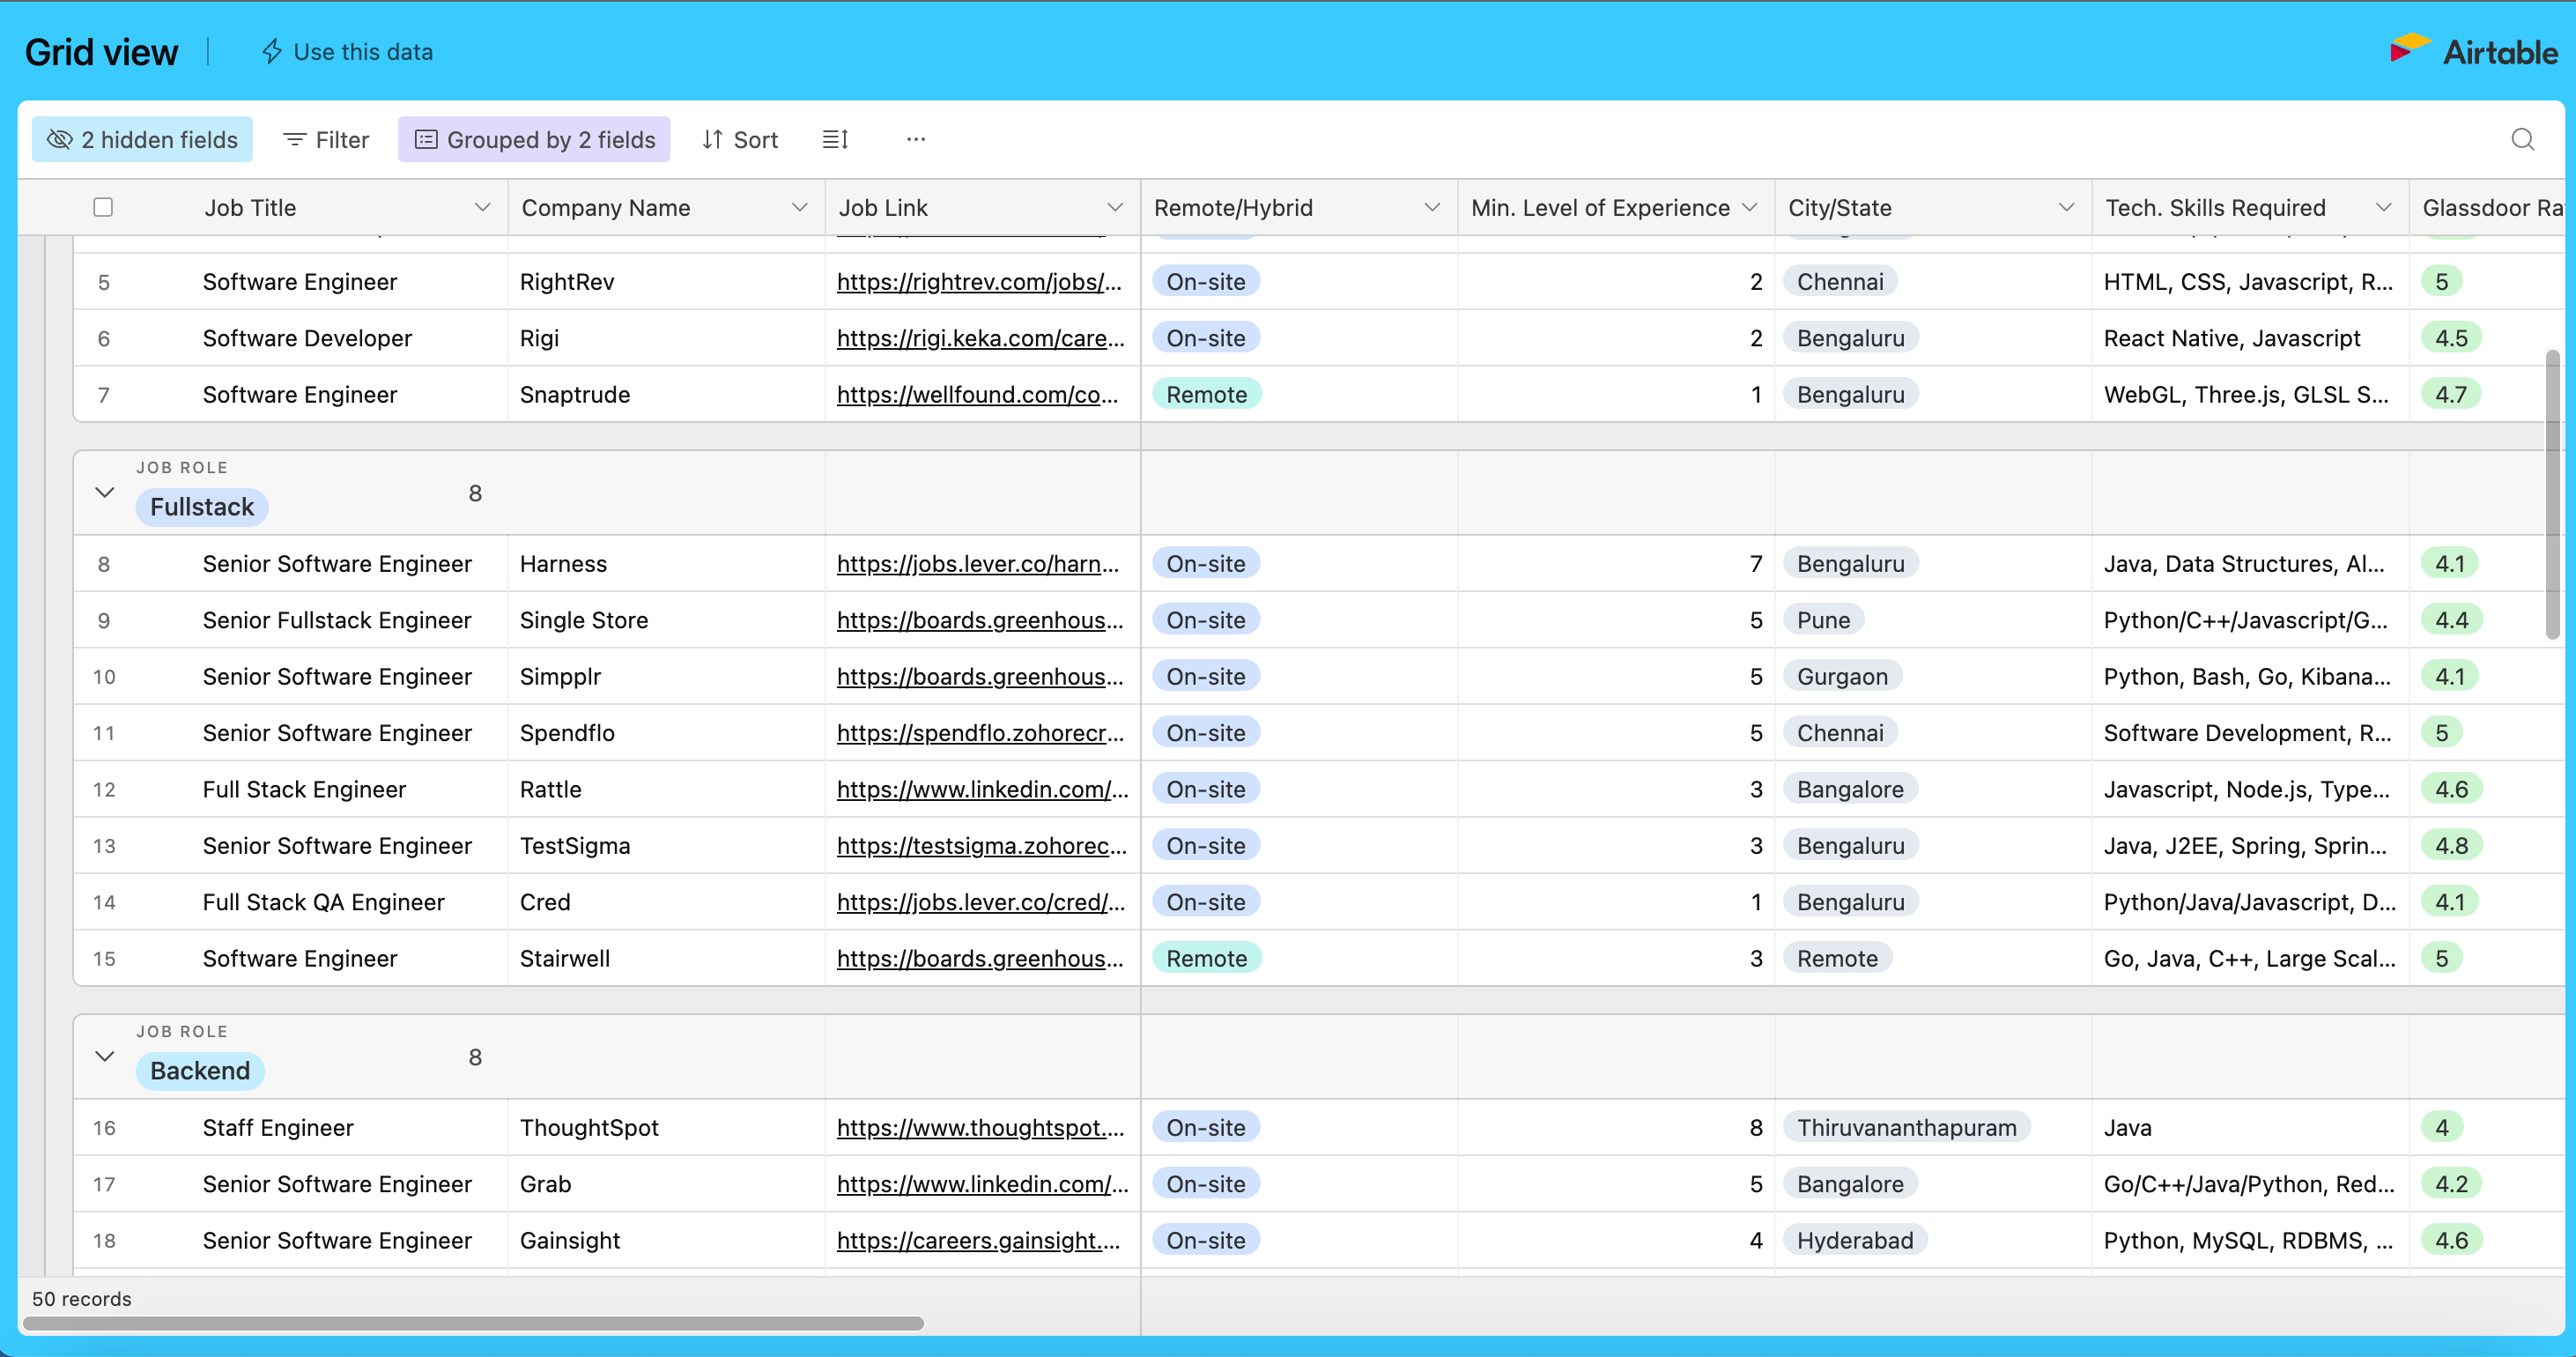Open the Gainsight careers job link
The height and width of the screenshot is (1357, 2576).
pyautogui.click(x=978, y=1241)
